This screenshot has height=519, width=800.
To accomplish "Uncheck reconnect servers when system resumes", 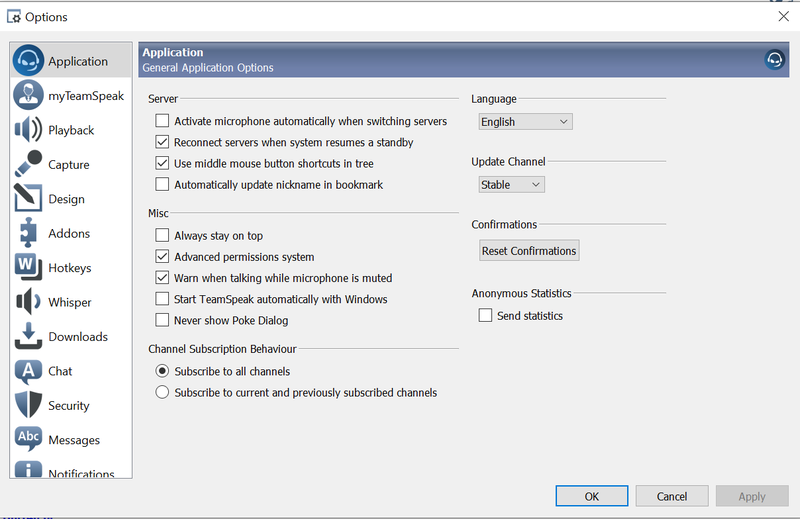I will point(162,142).
